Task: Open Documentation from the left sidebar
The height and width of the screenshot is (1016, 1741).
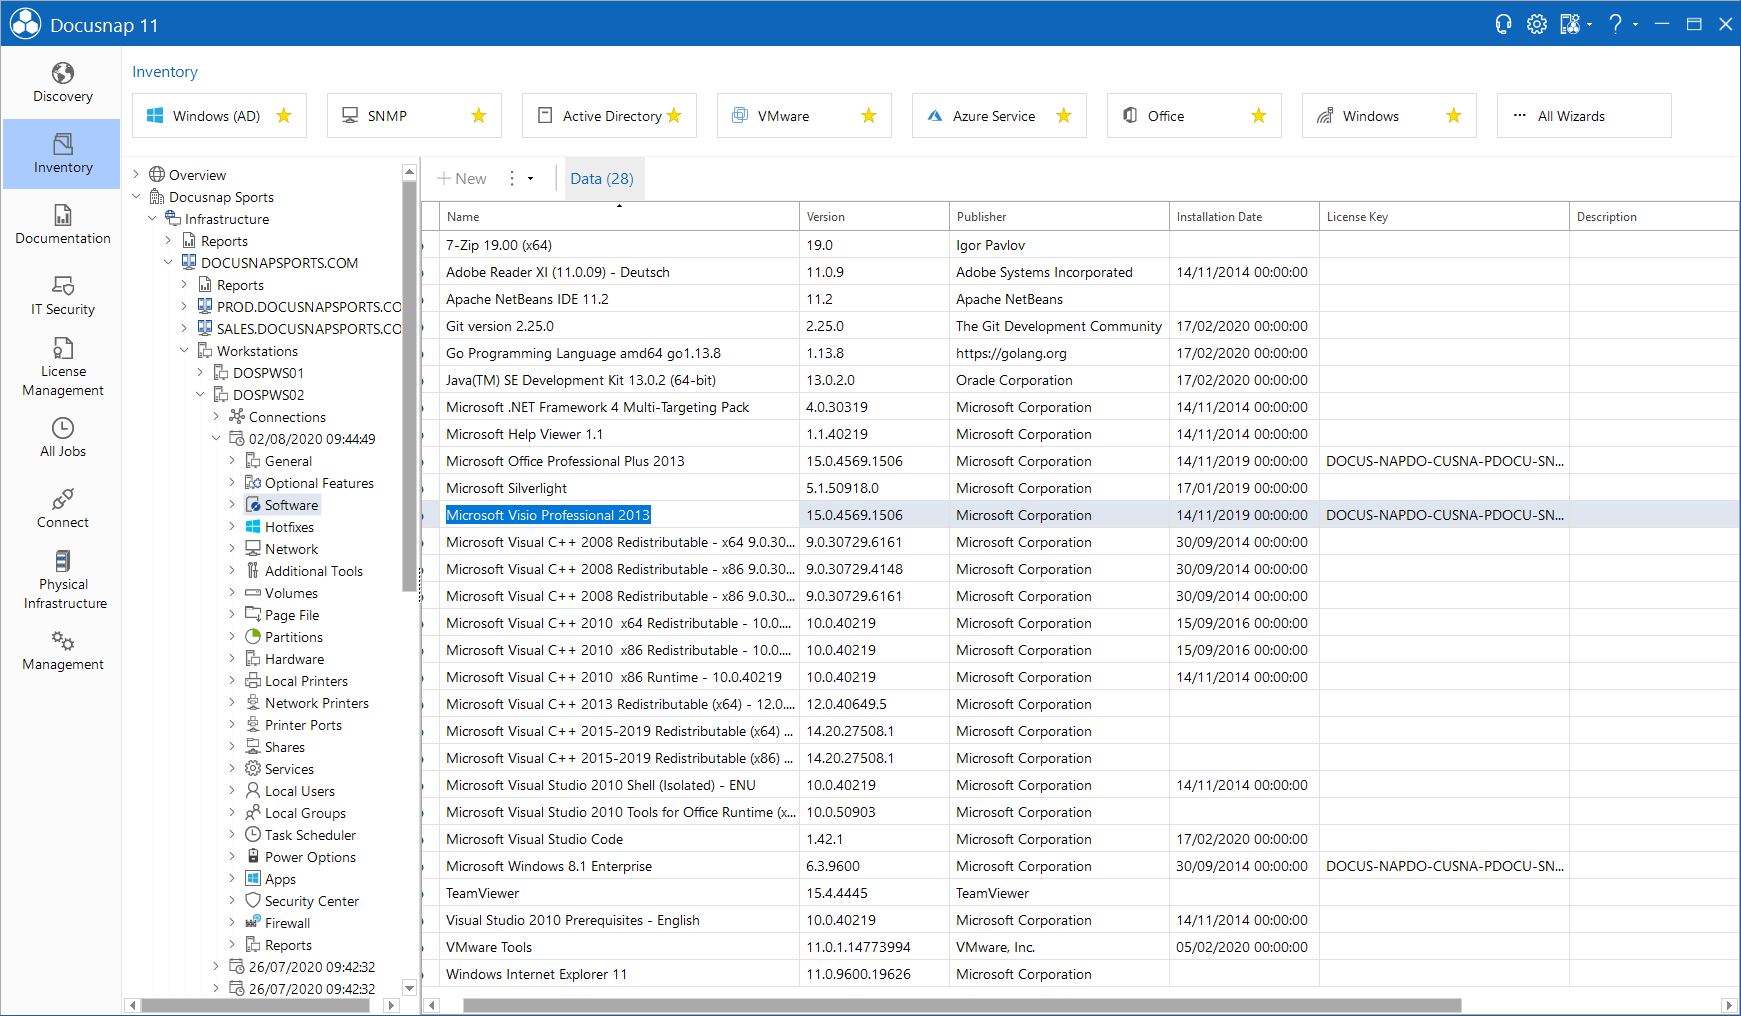Action: pyautogui.click(x=62, y=225)
